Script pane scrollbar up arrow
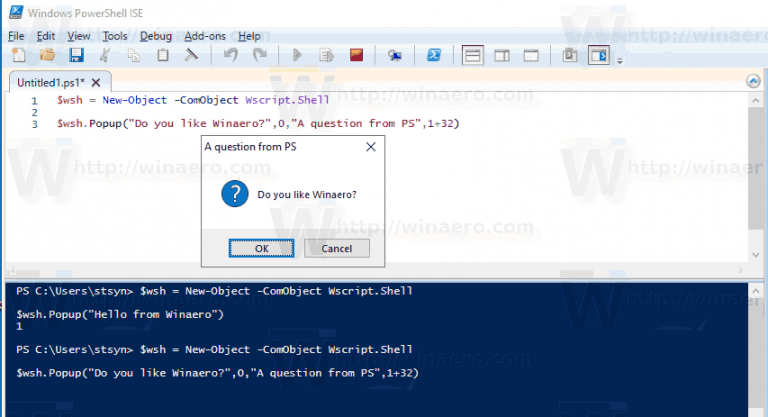768x417 pixels. 756,100
